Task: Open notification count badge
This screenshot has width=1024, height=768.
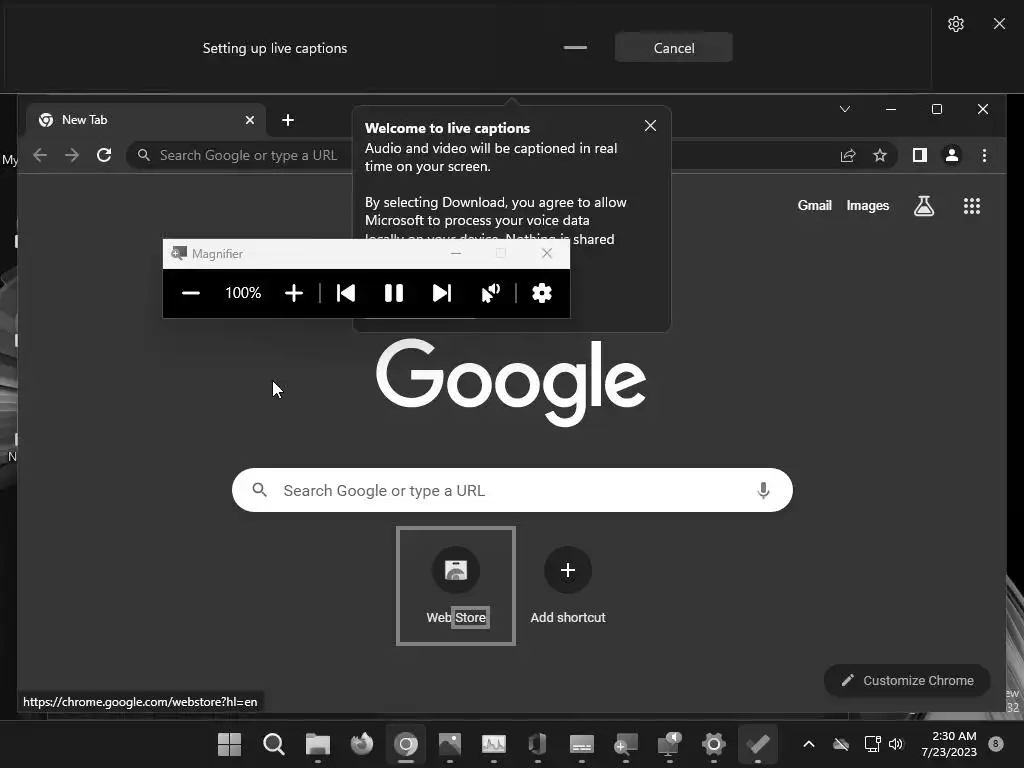Action: (x=996, y=744)
